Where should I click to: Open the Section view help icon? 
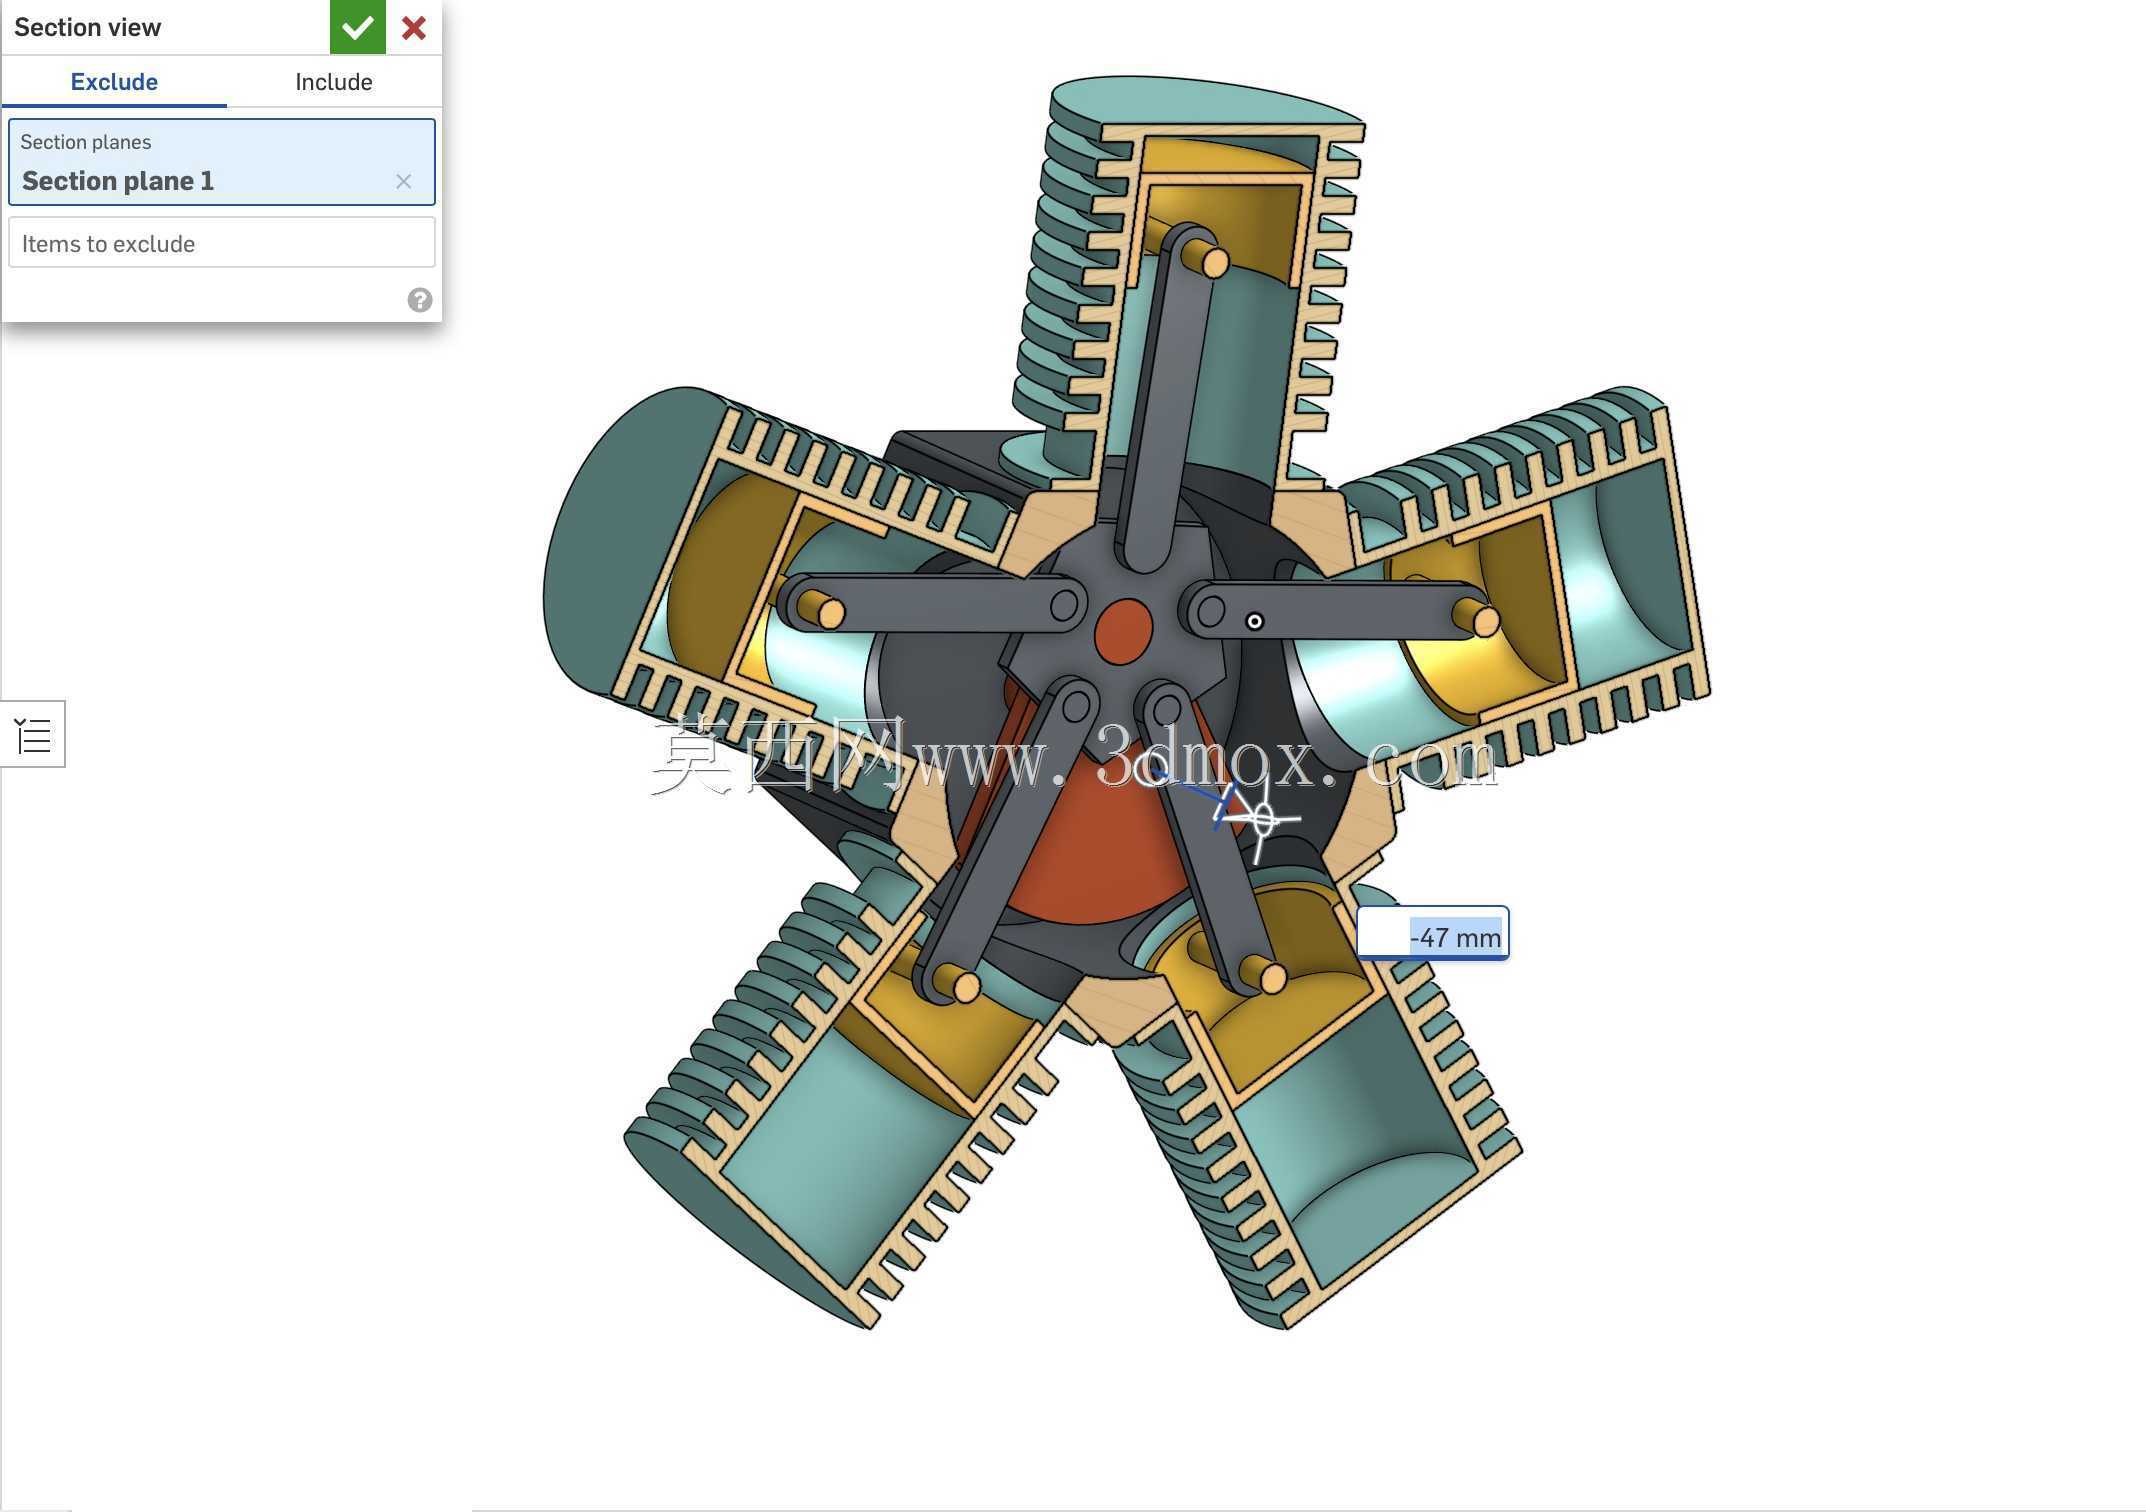click(420, 300)
